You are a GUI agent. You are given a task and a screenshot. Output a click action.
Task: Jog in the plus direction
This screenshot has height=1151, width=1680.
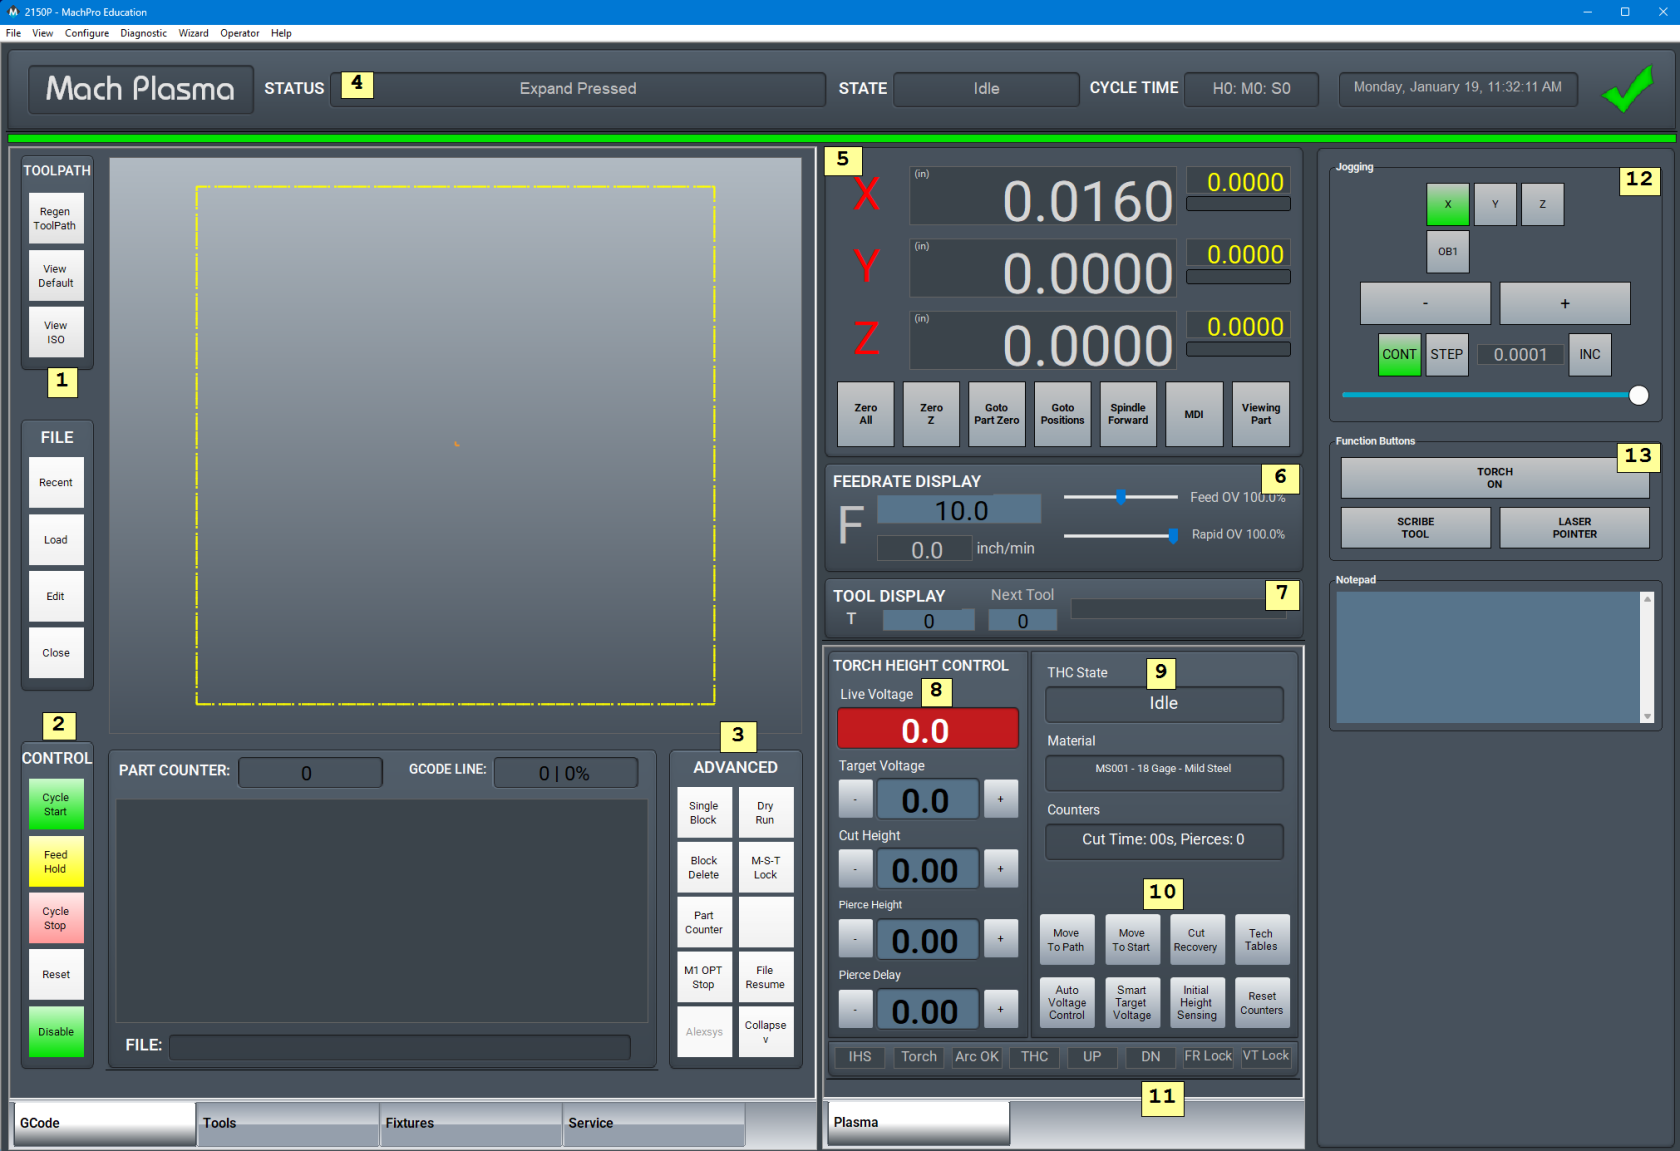pos(1565,304)
